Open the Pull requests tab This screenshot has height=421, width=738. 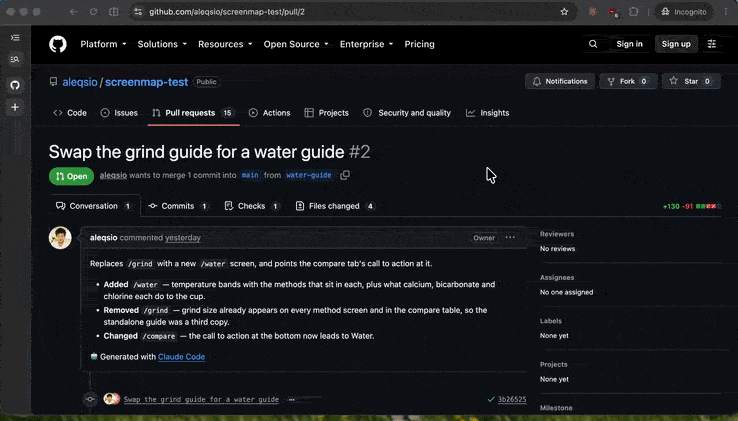coord(193,113)
